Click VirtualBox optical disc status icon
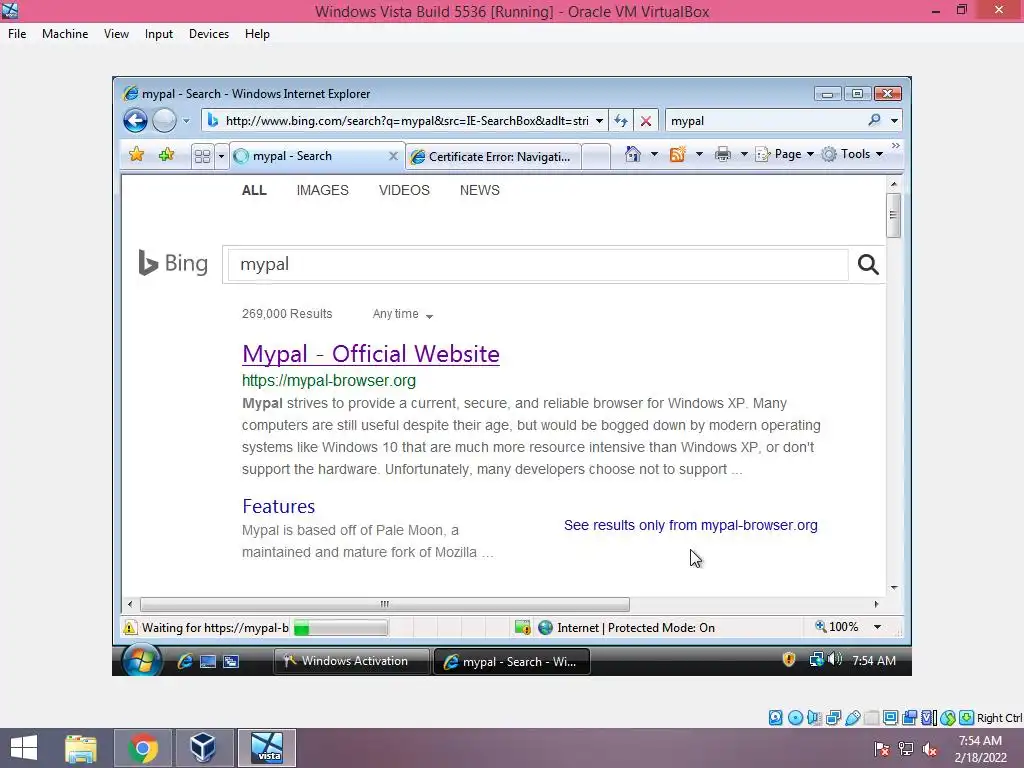This screenshot has height=768, width=1024. [795, 718]
